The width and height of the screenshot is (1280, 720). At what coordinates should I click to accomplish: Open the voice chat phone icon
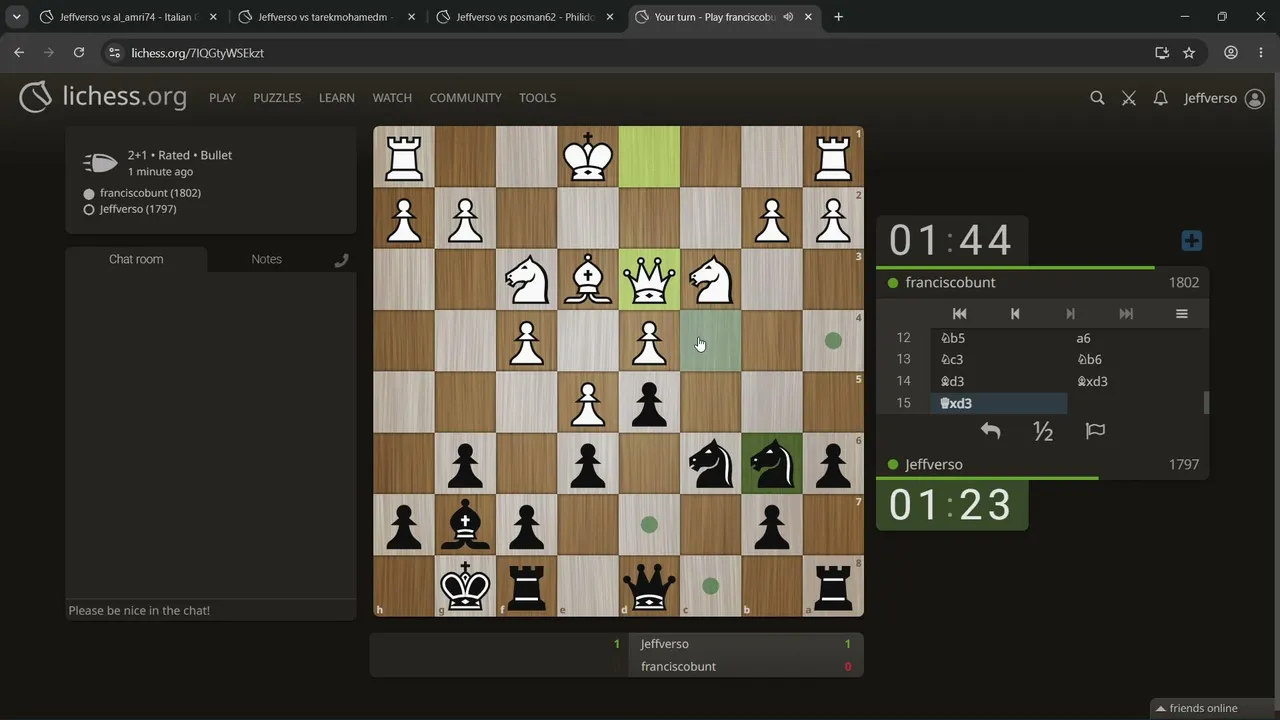coord(341,260)
